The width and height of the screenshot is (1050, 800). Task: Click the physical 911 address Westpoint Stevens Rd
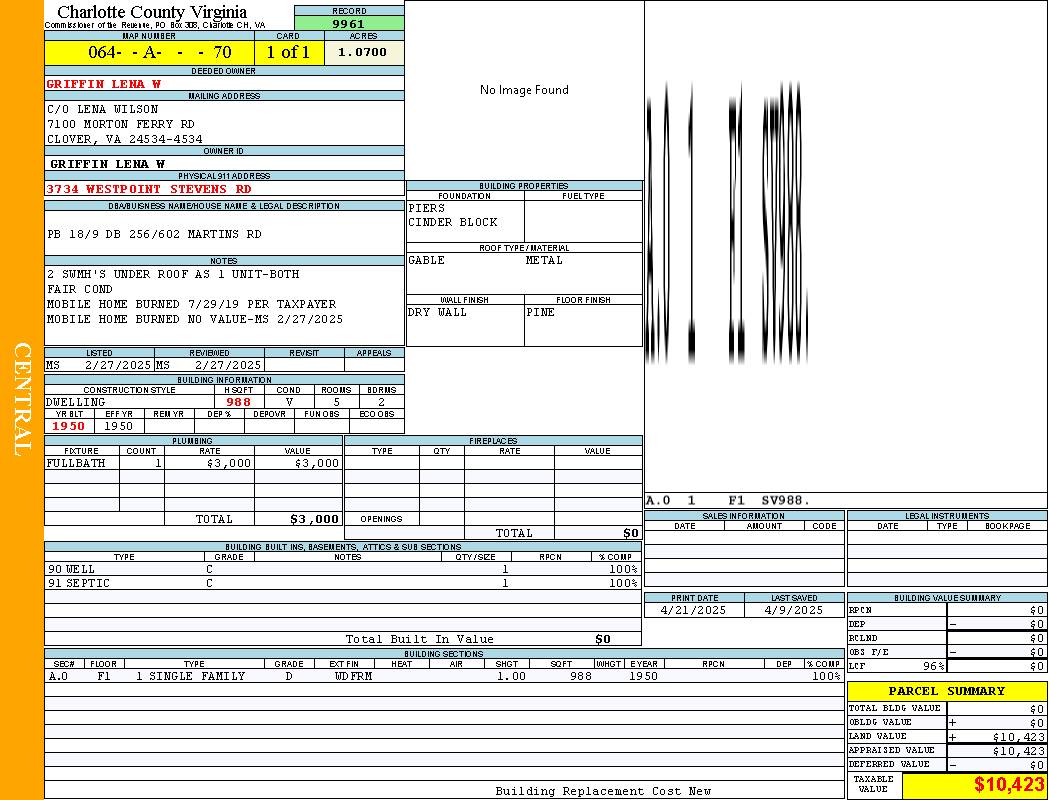tap(149, 189)
